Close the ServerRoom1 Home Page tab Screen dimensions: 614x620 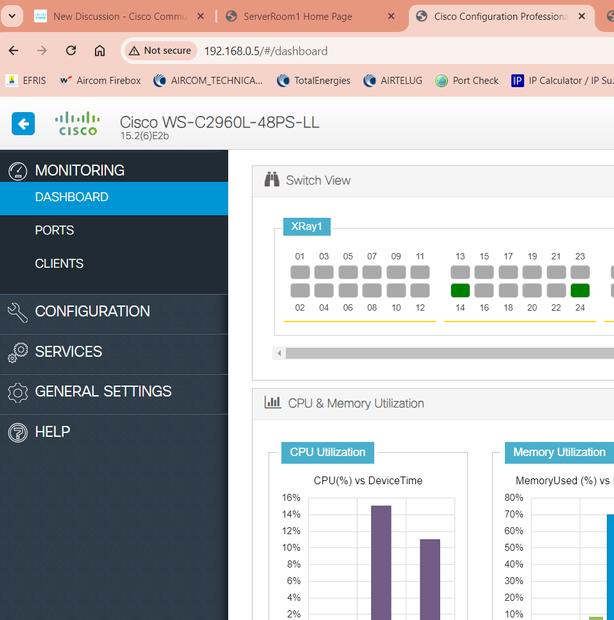tap(391, 16)
